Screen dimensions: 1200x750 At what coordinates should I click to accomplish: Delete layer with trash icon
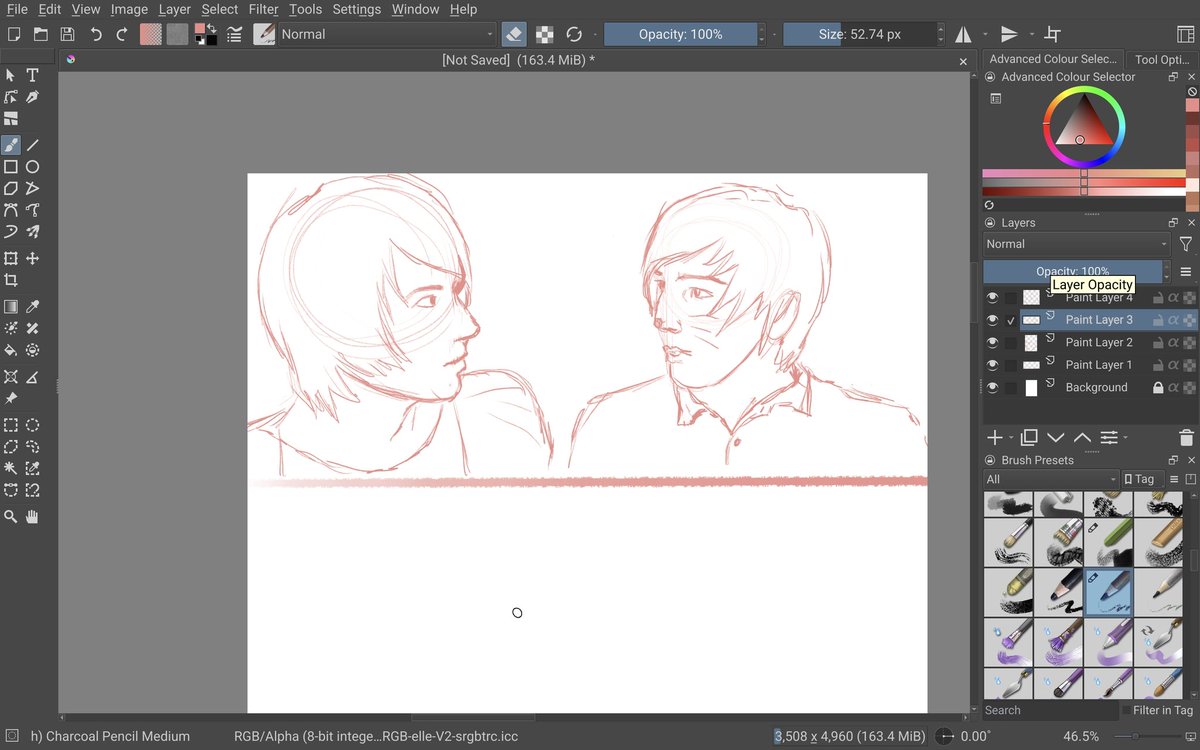point(1186,438)
